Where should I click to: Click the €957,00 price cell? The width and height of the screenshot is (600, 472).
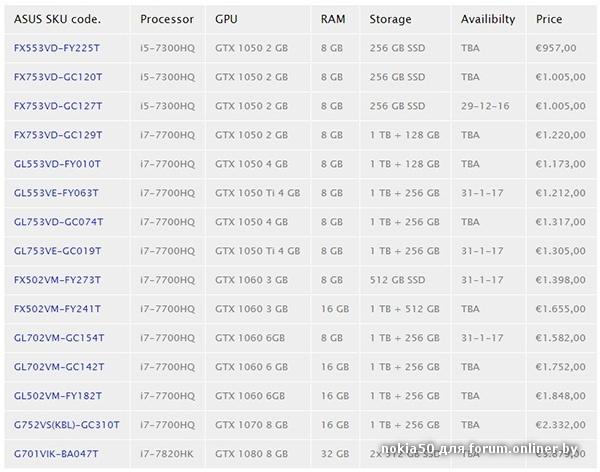click(x=556, y=48)
